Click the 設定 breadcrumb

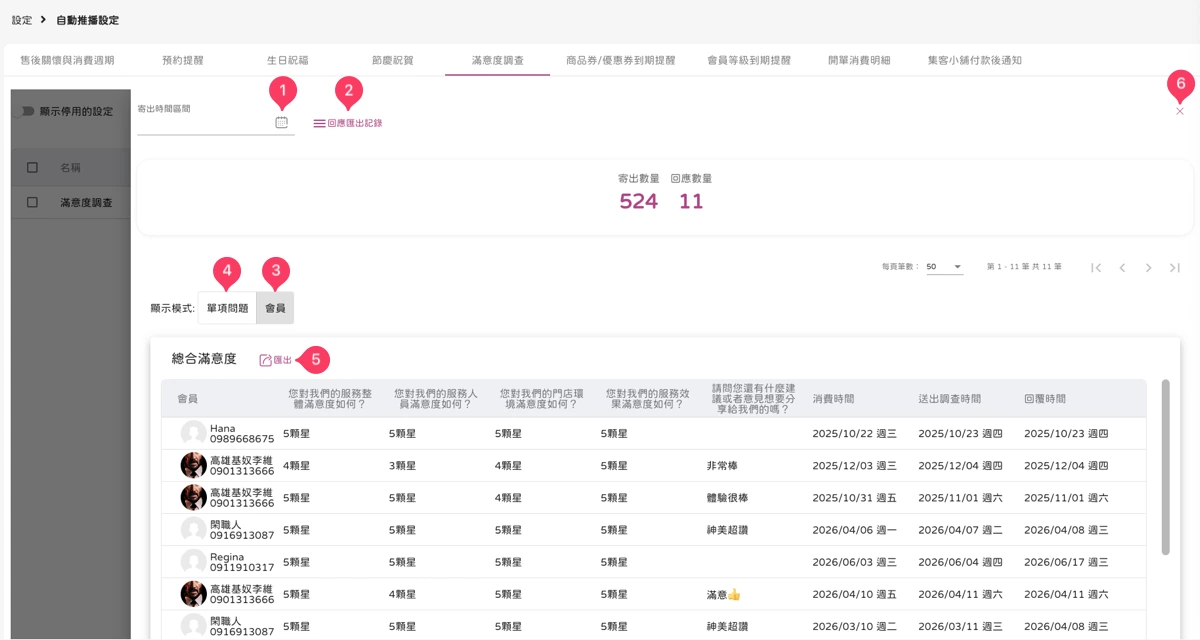click(x=22, y=20)
